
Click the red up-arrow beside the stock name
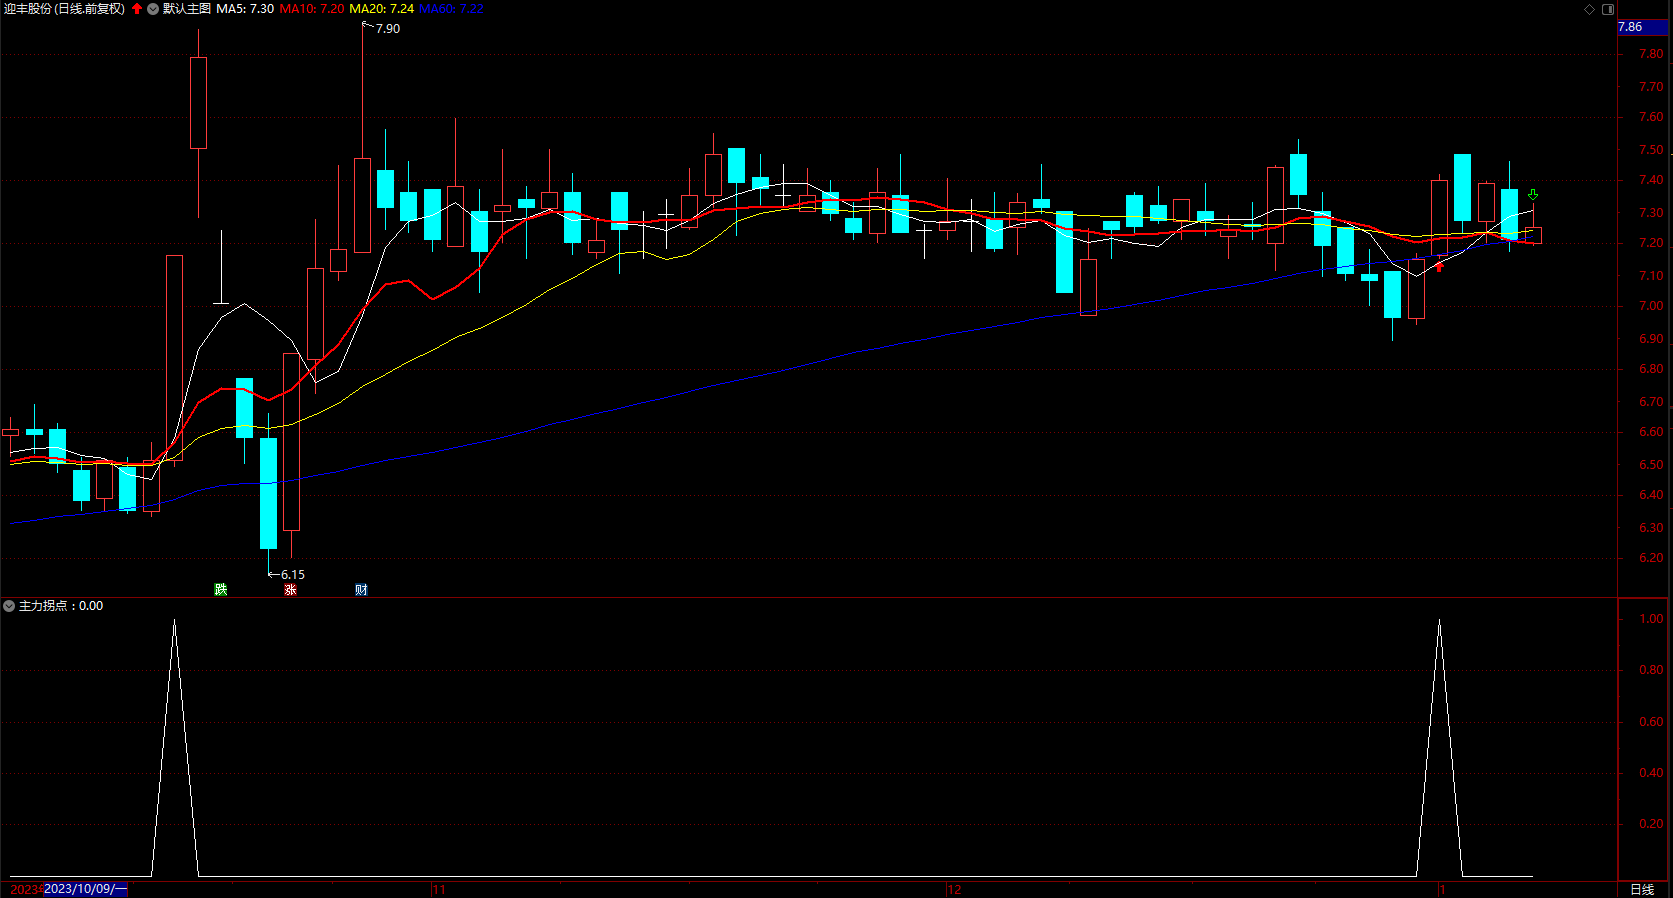point(137,9)
